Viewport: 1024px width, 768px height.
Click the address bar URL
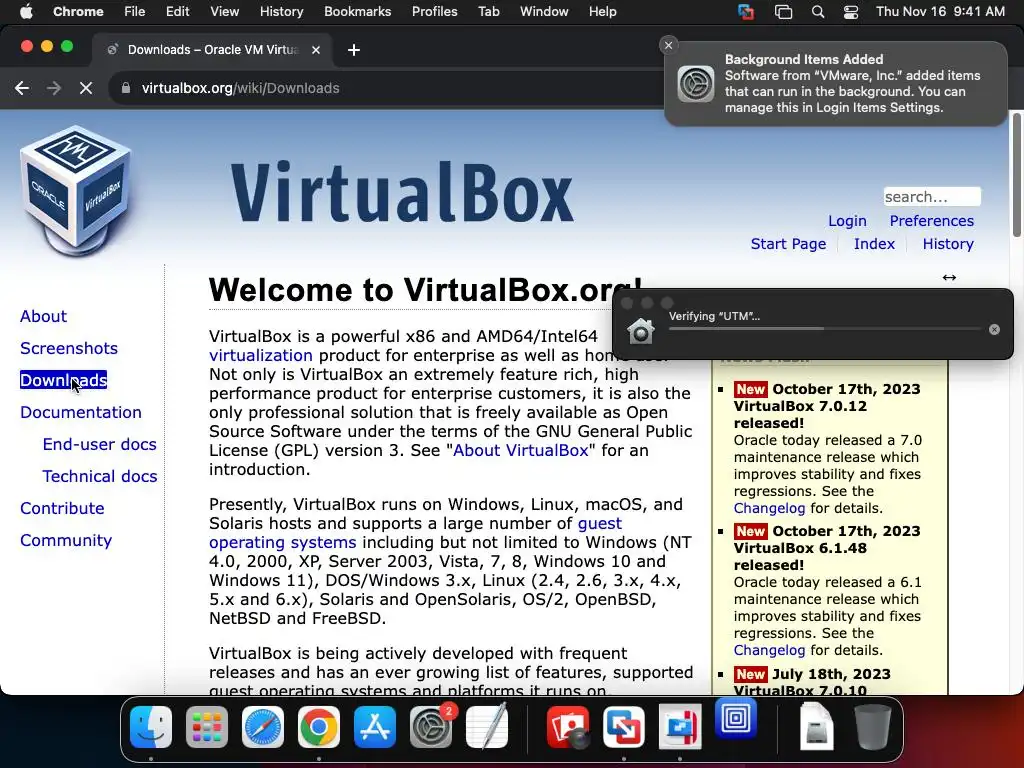pos(240,88)
